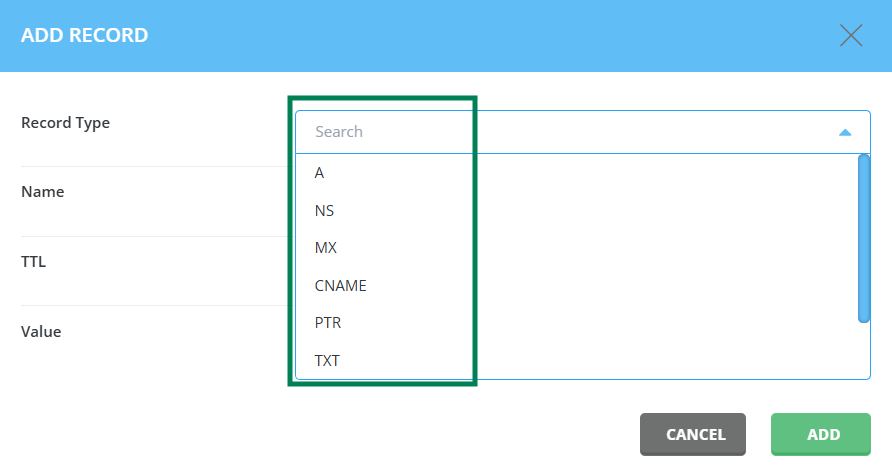
Task: Close the Add Record dialog
Action: [x=850, y=35]
